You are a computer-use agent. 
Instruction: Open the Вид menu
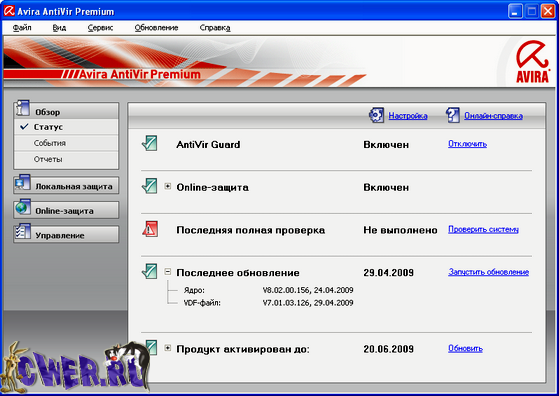tap(59, 28)
